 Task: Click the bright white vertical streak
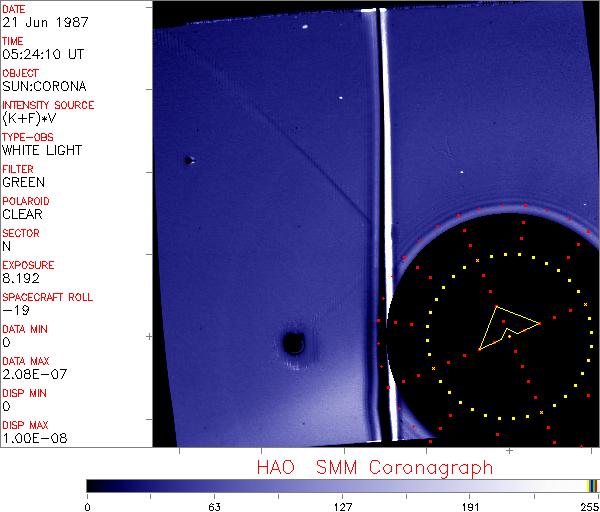click(380, 200)
